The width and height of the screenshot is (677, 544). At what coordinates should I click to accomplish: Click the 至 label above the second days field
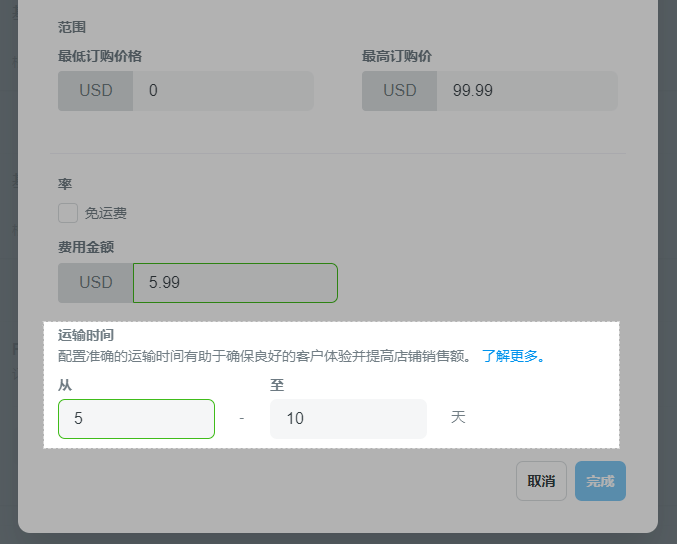tap(277, 385)
